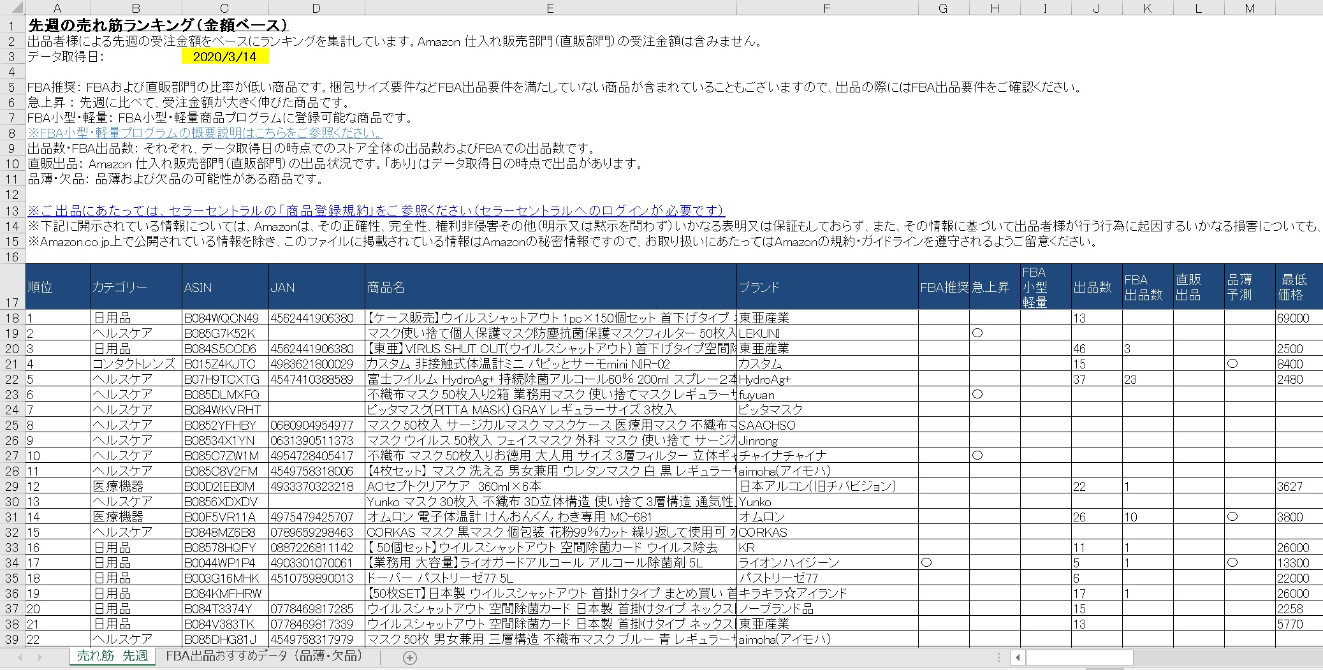Click brand cell 日本アルコン(旧チバビジョン)
1323x670 pixels.
point(826,486)
